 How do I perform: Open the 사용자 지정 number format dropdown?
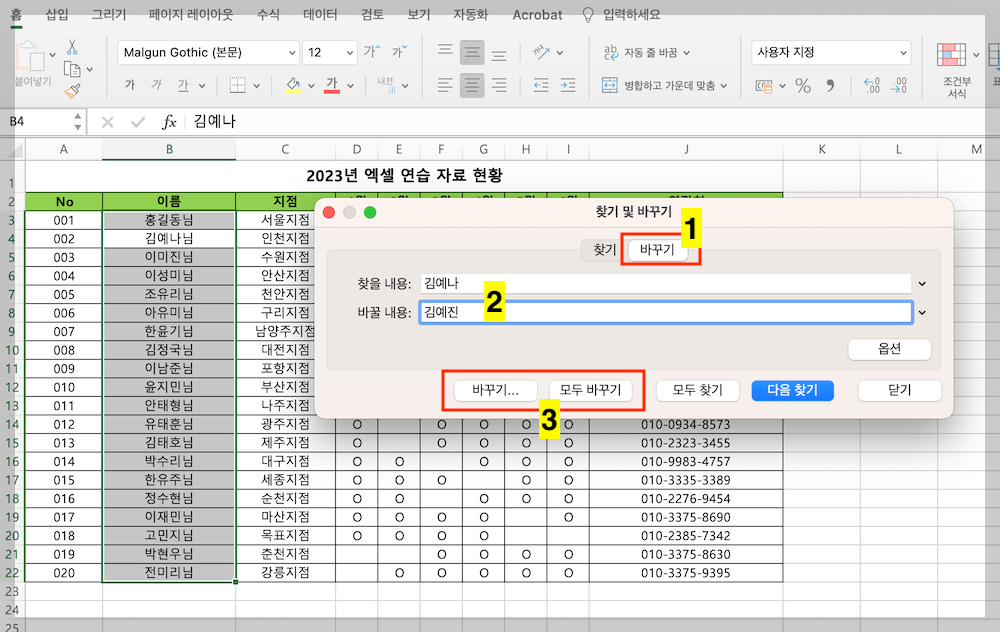coord(830,53)
